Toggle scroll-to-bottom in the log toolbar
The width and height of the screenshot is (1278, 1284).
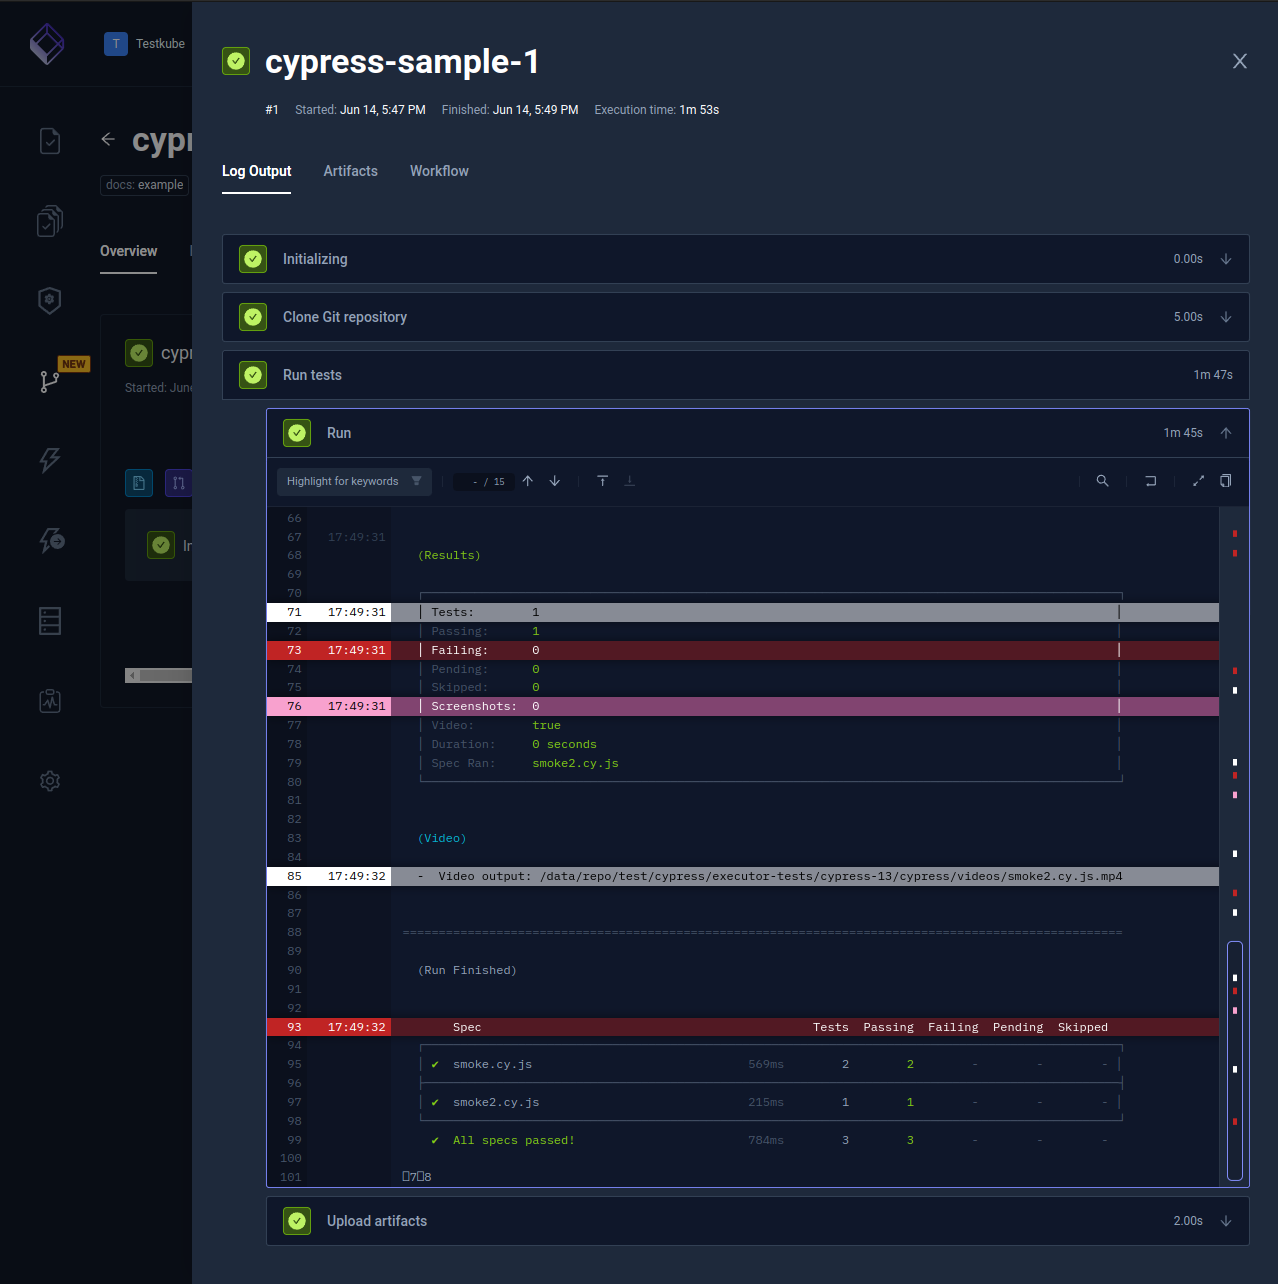click(x=630, y=481)
